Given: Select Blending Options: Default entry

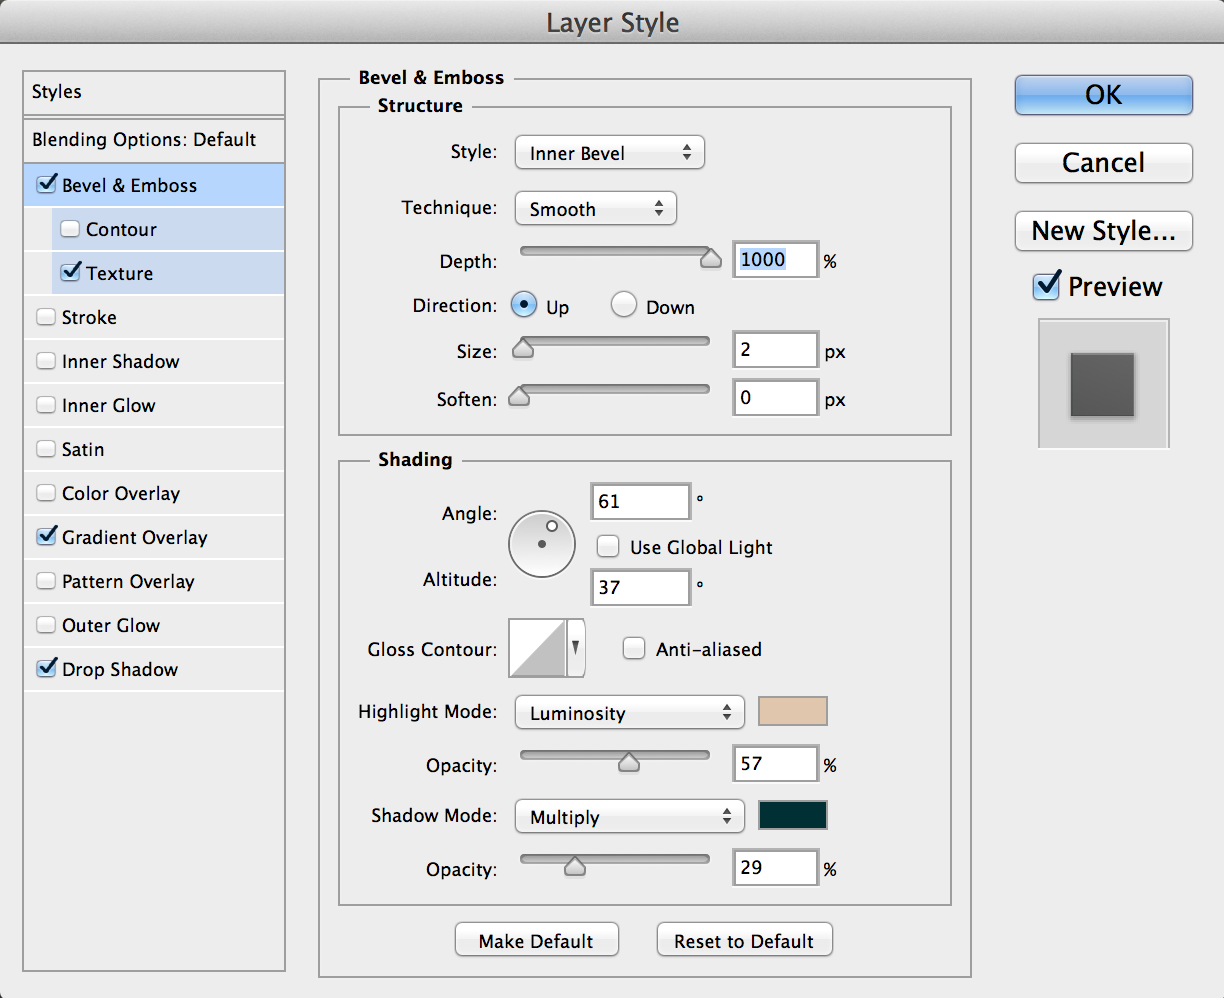Looking at the screenshot, I should tap(144, 140).
